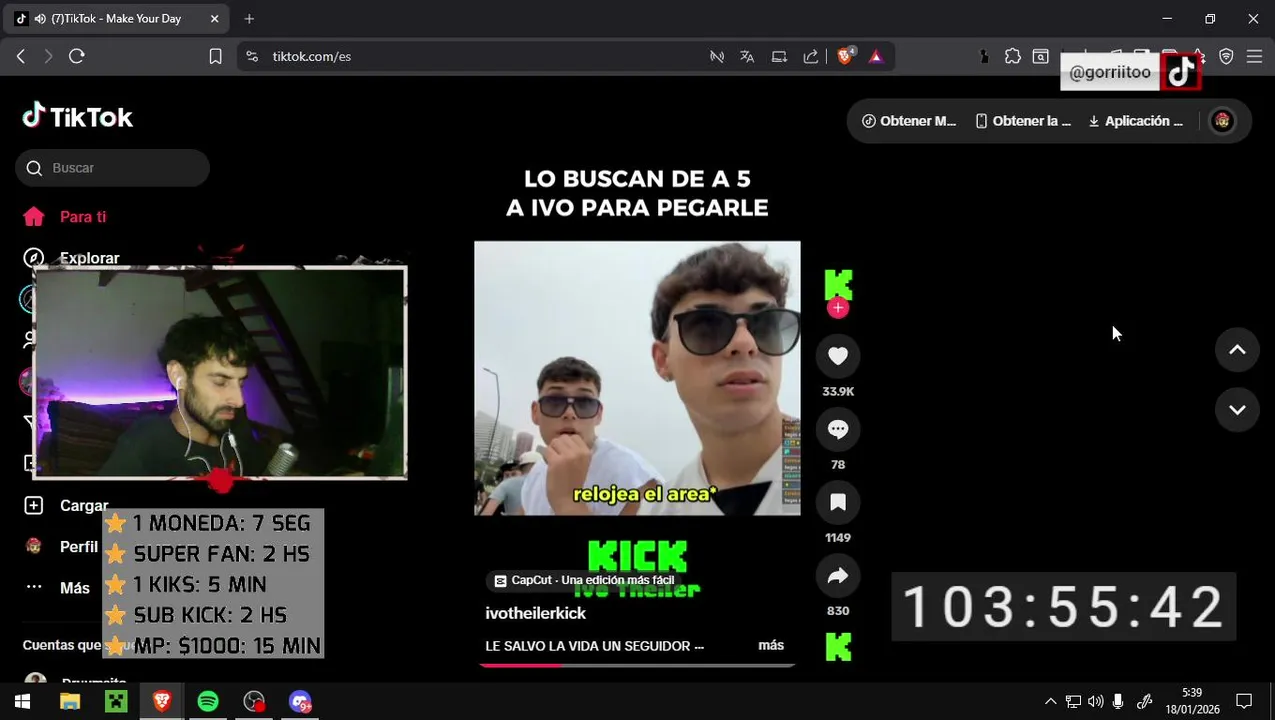Go to the previous video

tap(1237, 350)
